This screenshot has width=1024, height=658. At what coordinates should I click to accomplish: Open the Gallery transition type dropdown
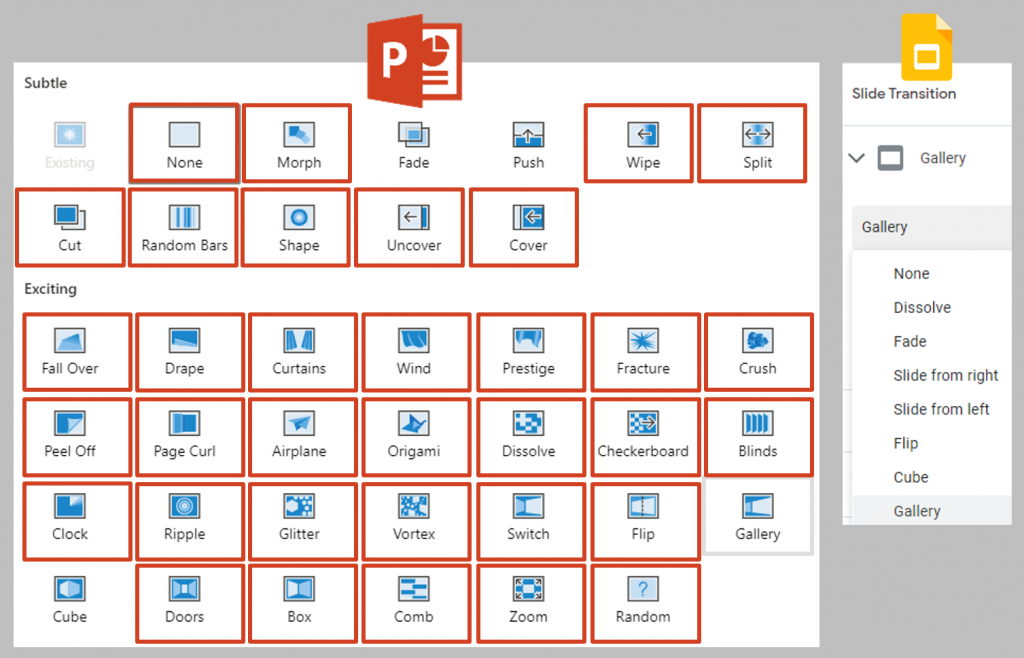click(x=931, y=227)
